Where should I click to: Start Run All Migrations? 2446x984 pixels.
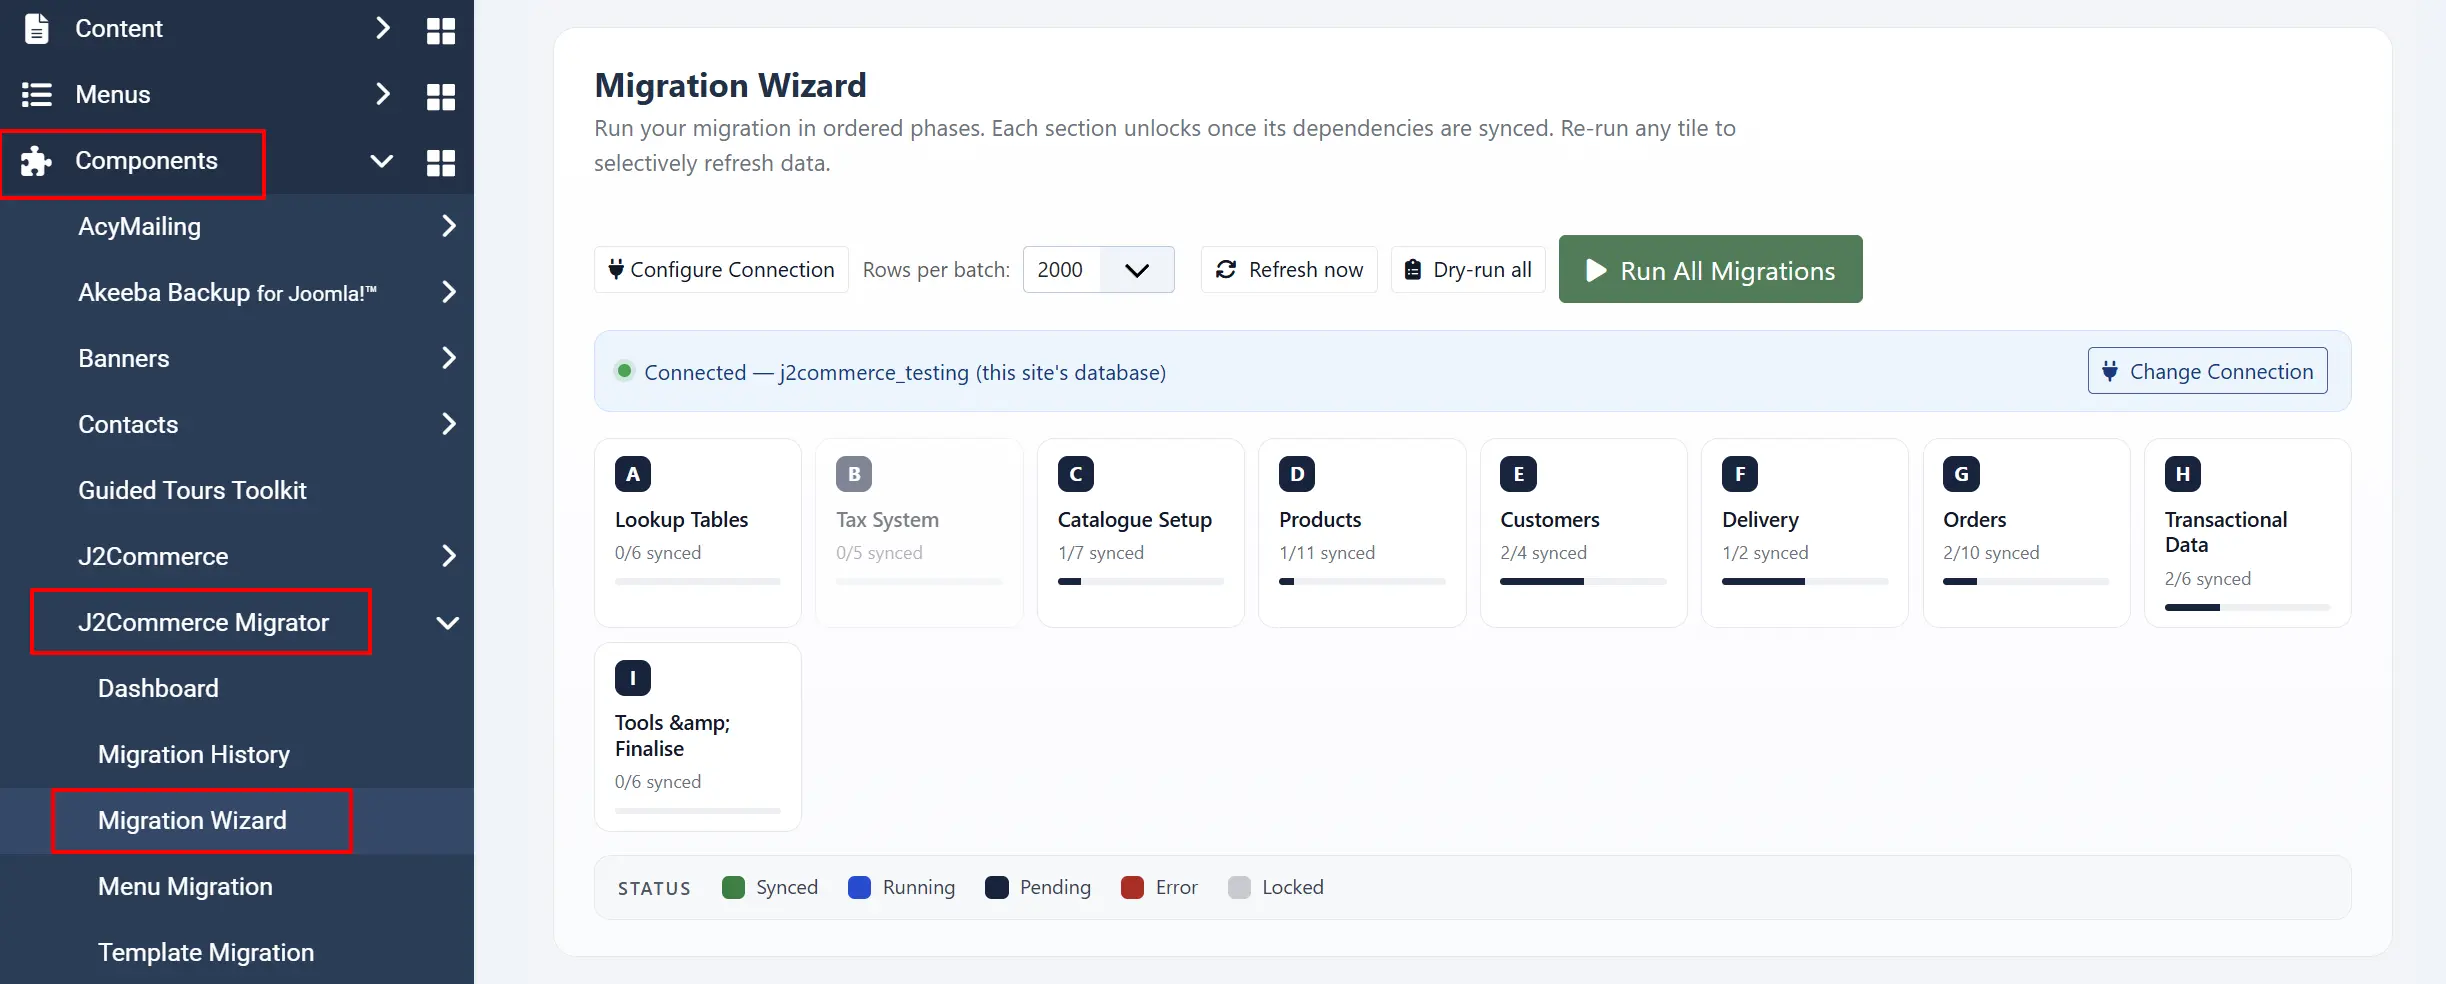[x=1710, y=269]
